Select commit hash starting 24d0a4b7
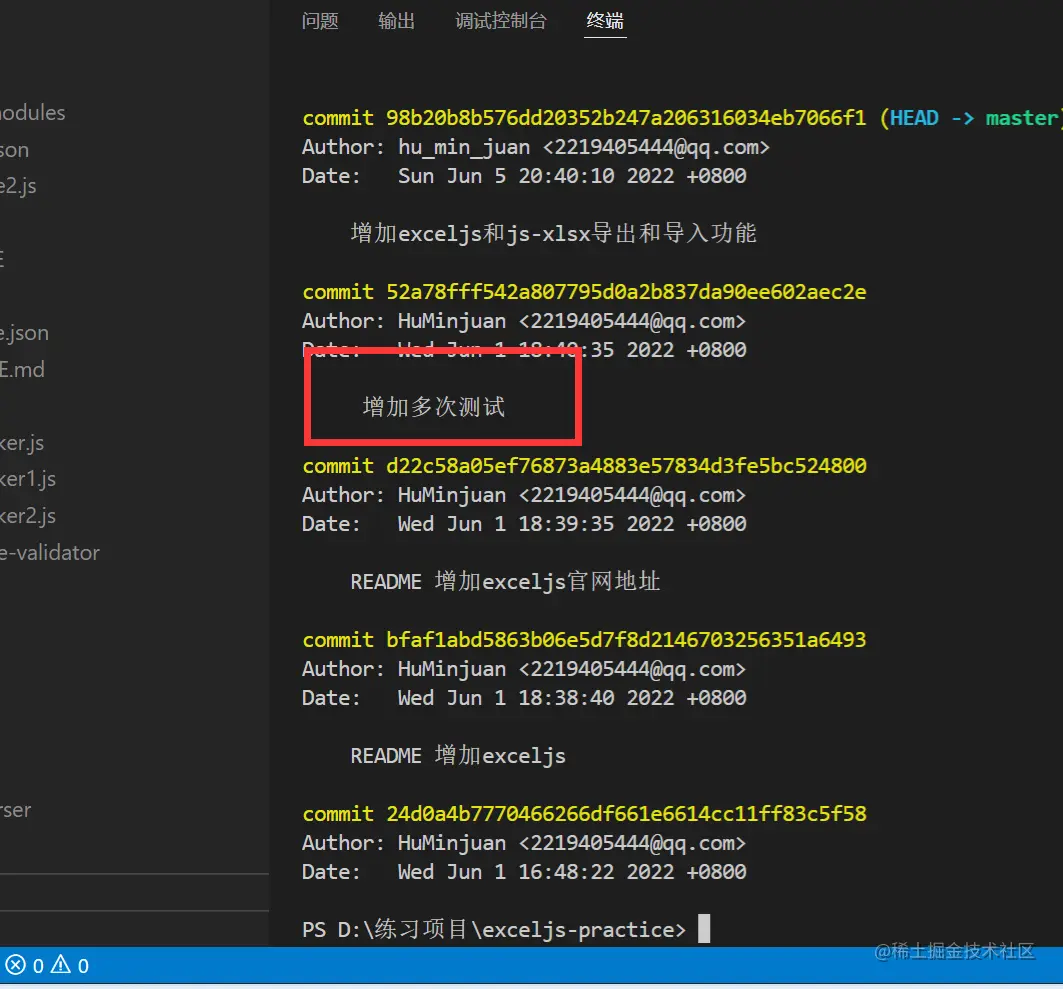Screen dimensions: 1063x989 626,814
